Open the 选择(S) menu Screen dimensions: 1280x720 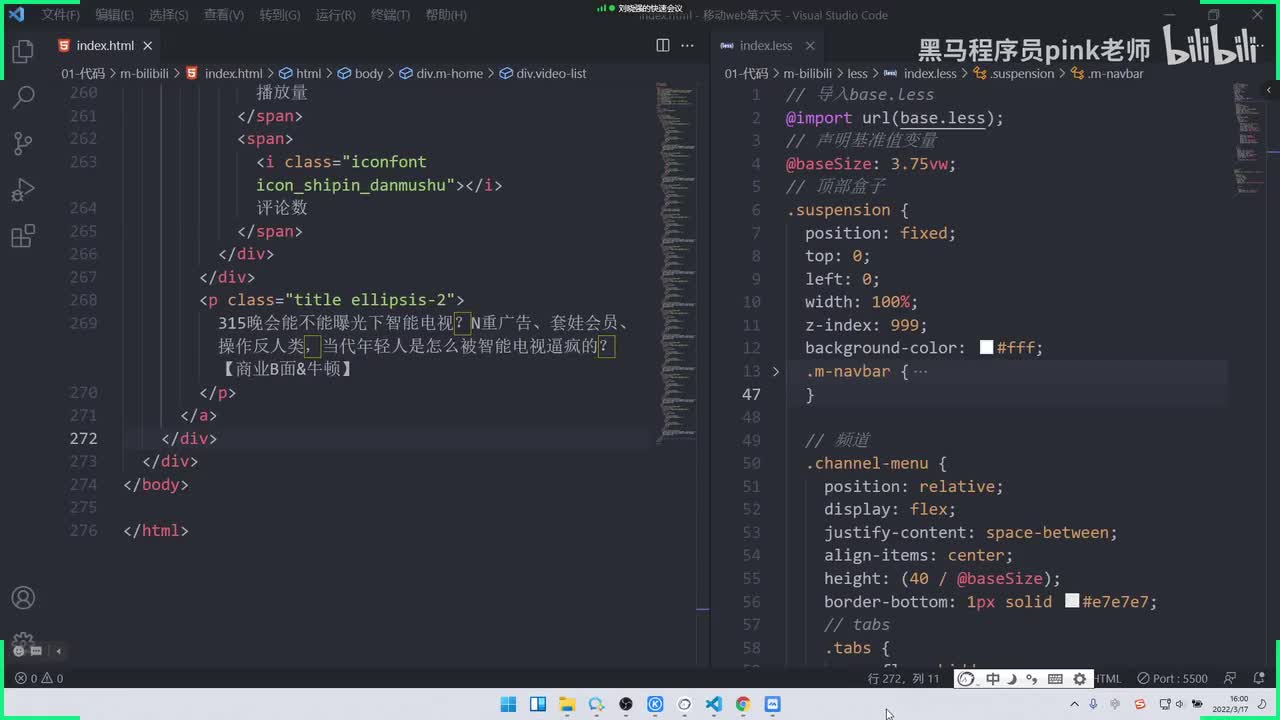[x=168, y=15]
